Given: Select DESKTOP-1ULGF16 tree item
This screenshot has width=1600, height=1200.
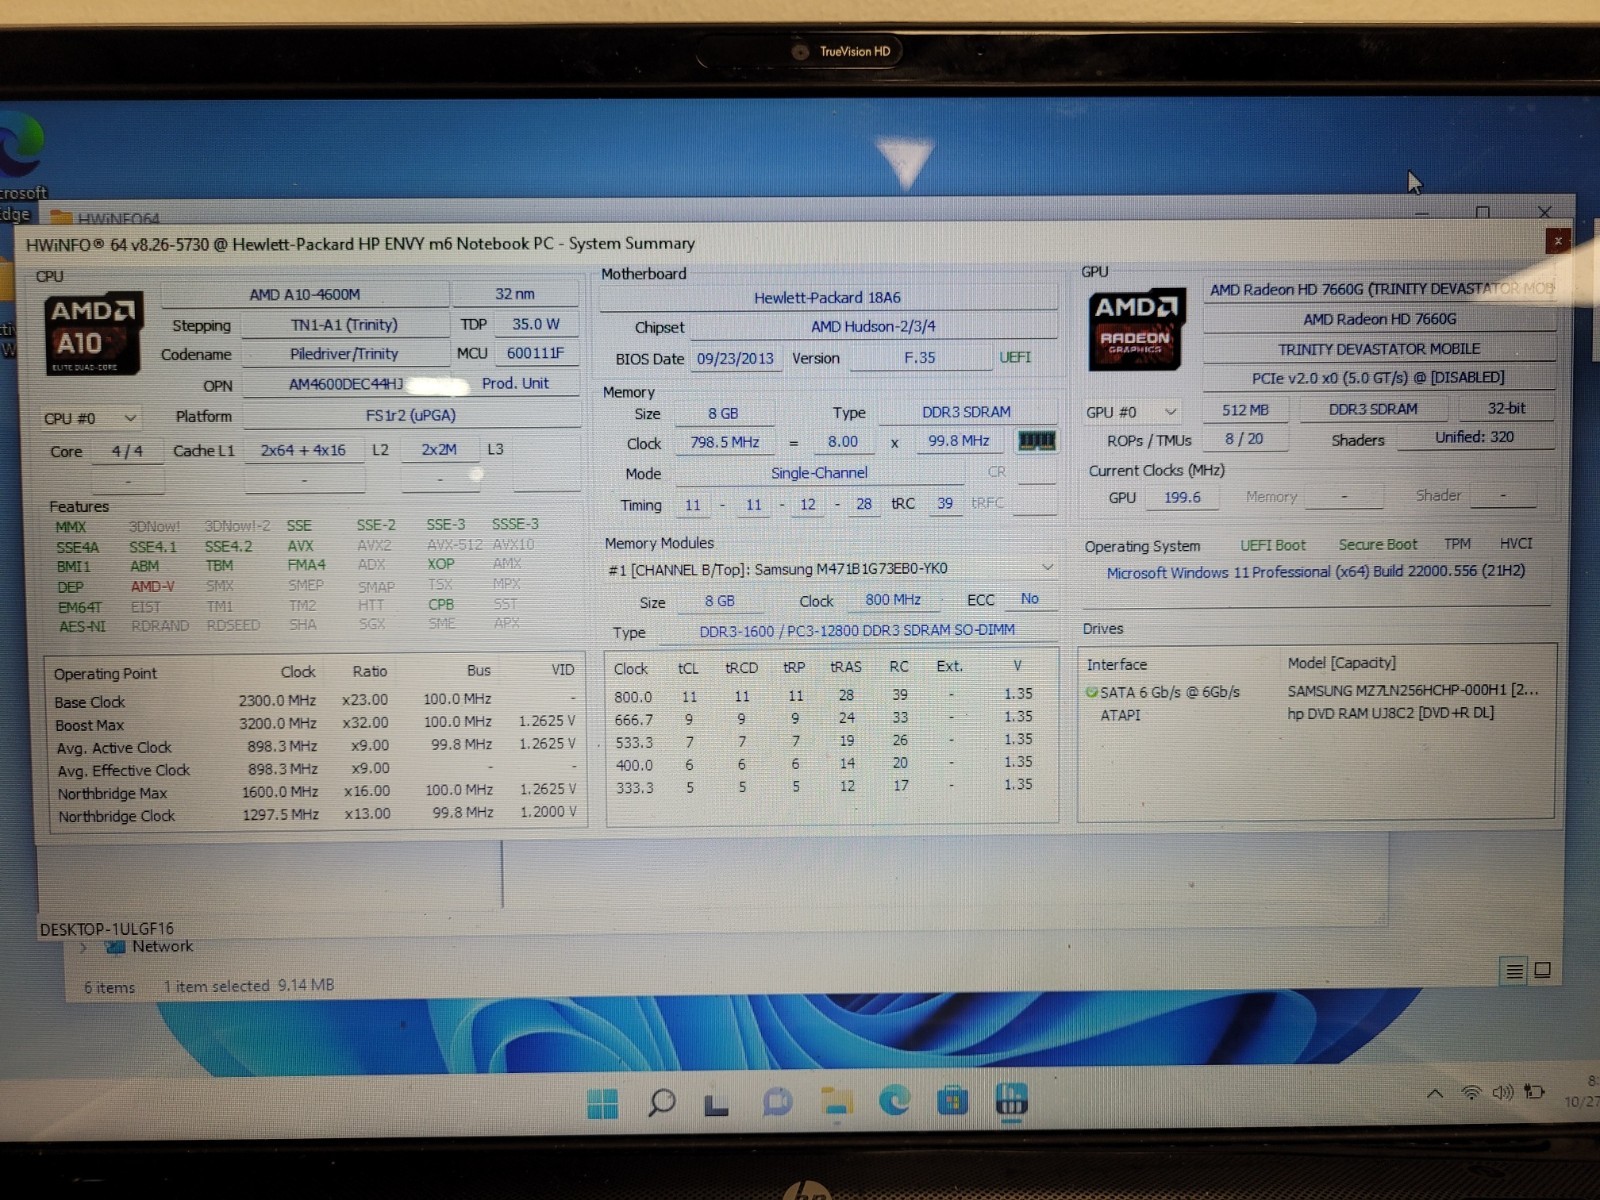Looking at the screenshot, I should click(x=107, y=929).
